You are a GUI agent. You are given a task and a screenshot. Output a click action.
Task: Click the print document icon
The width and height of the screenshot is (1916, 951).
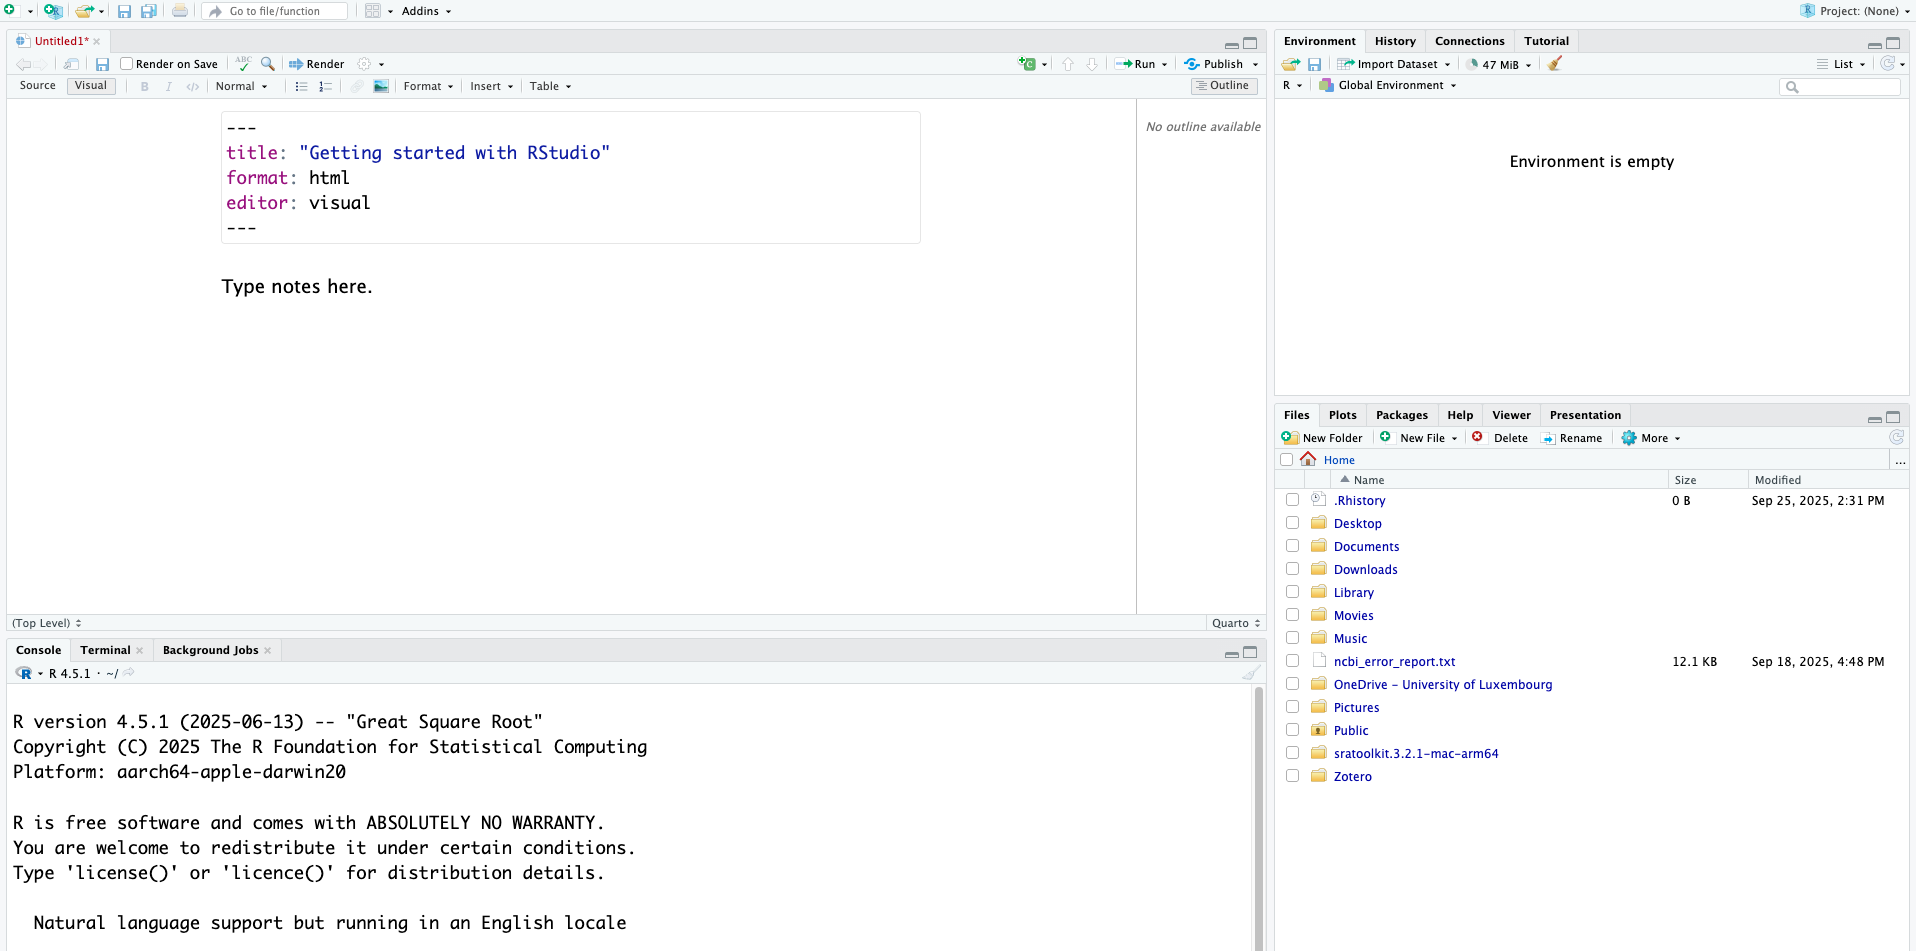click(179, 11)
